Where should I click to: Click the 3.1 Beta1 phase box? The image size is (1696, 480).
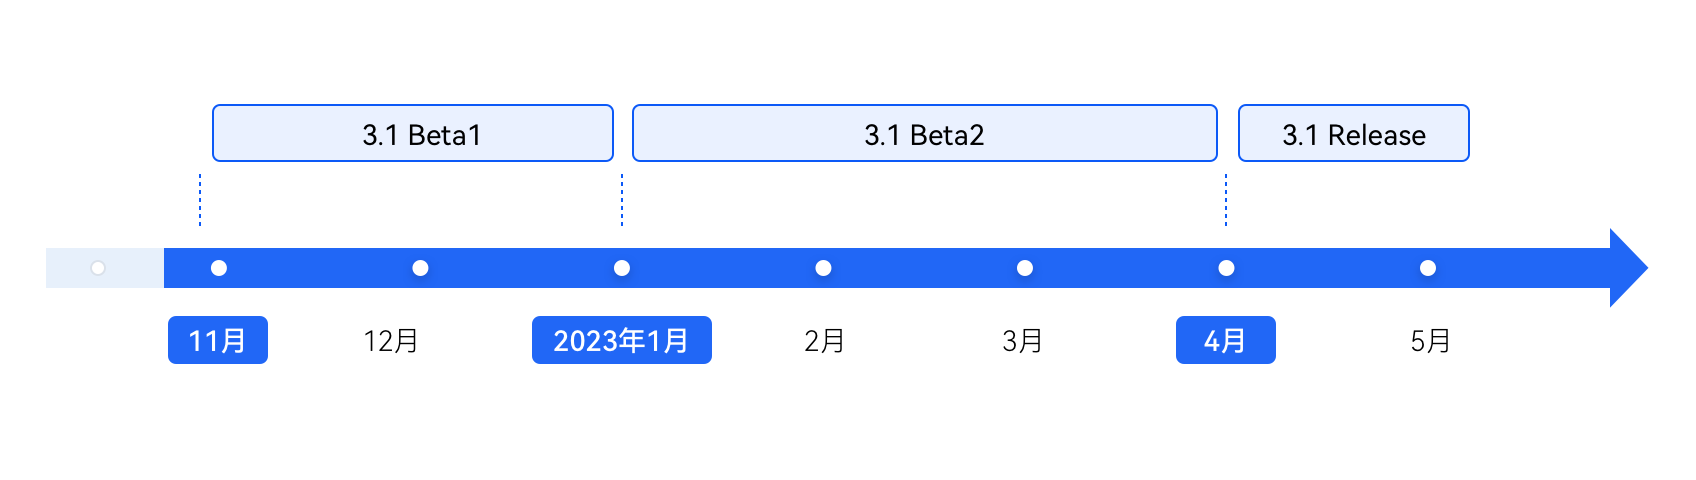[x=413, y=133]
